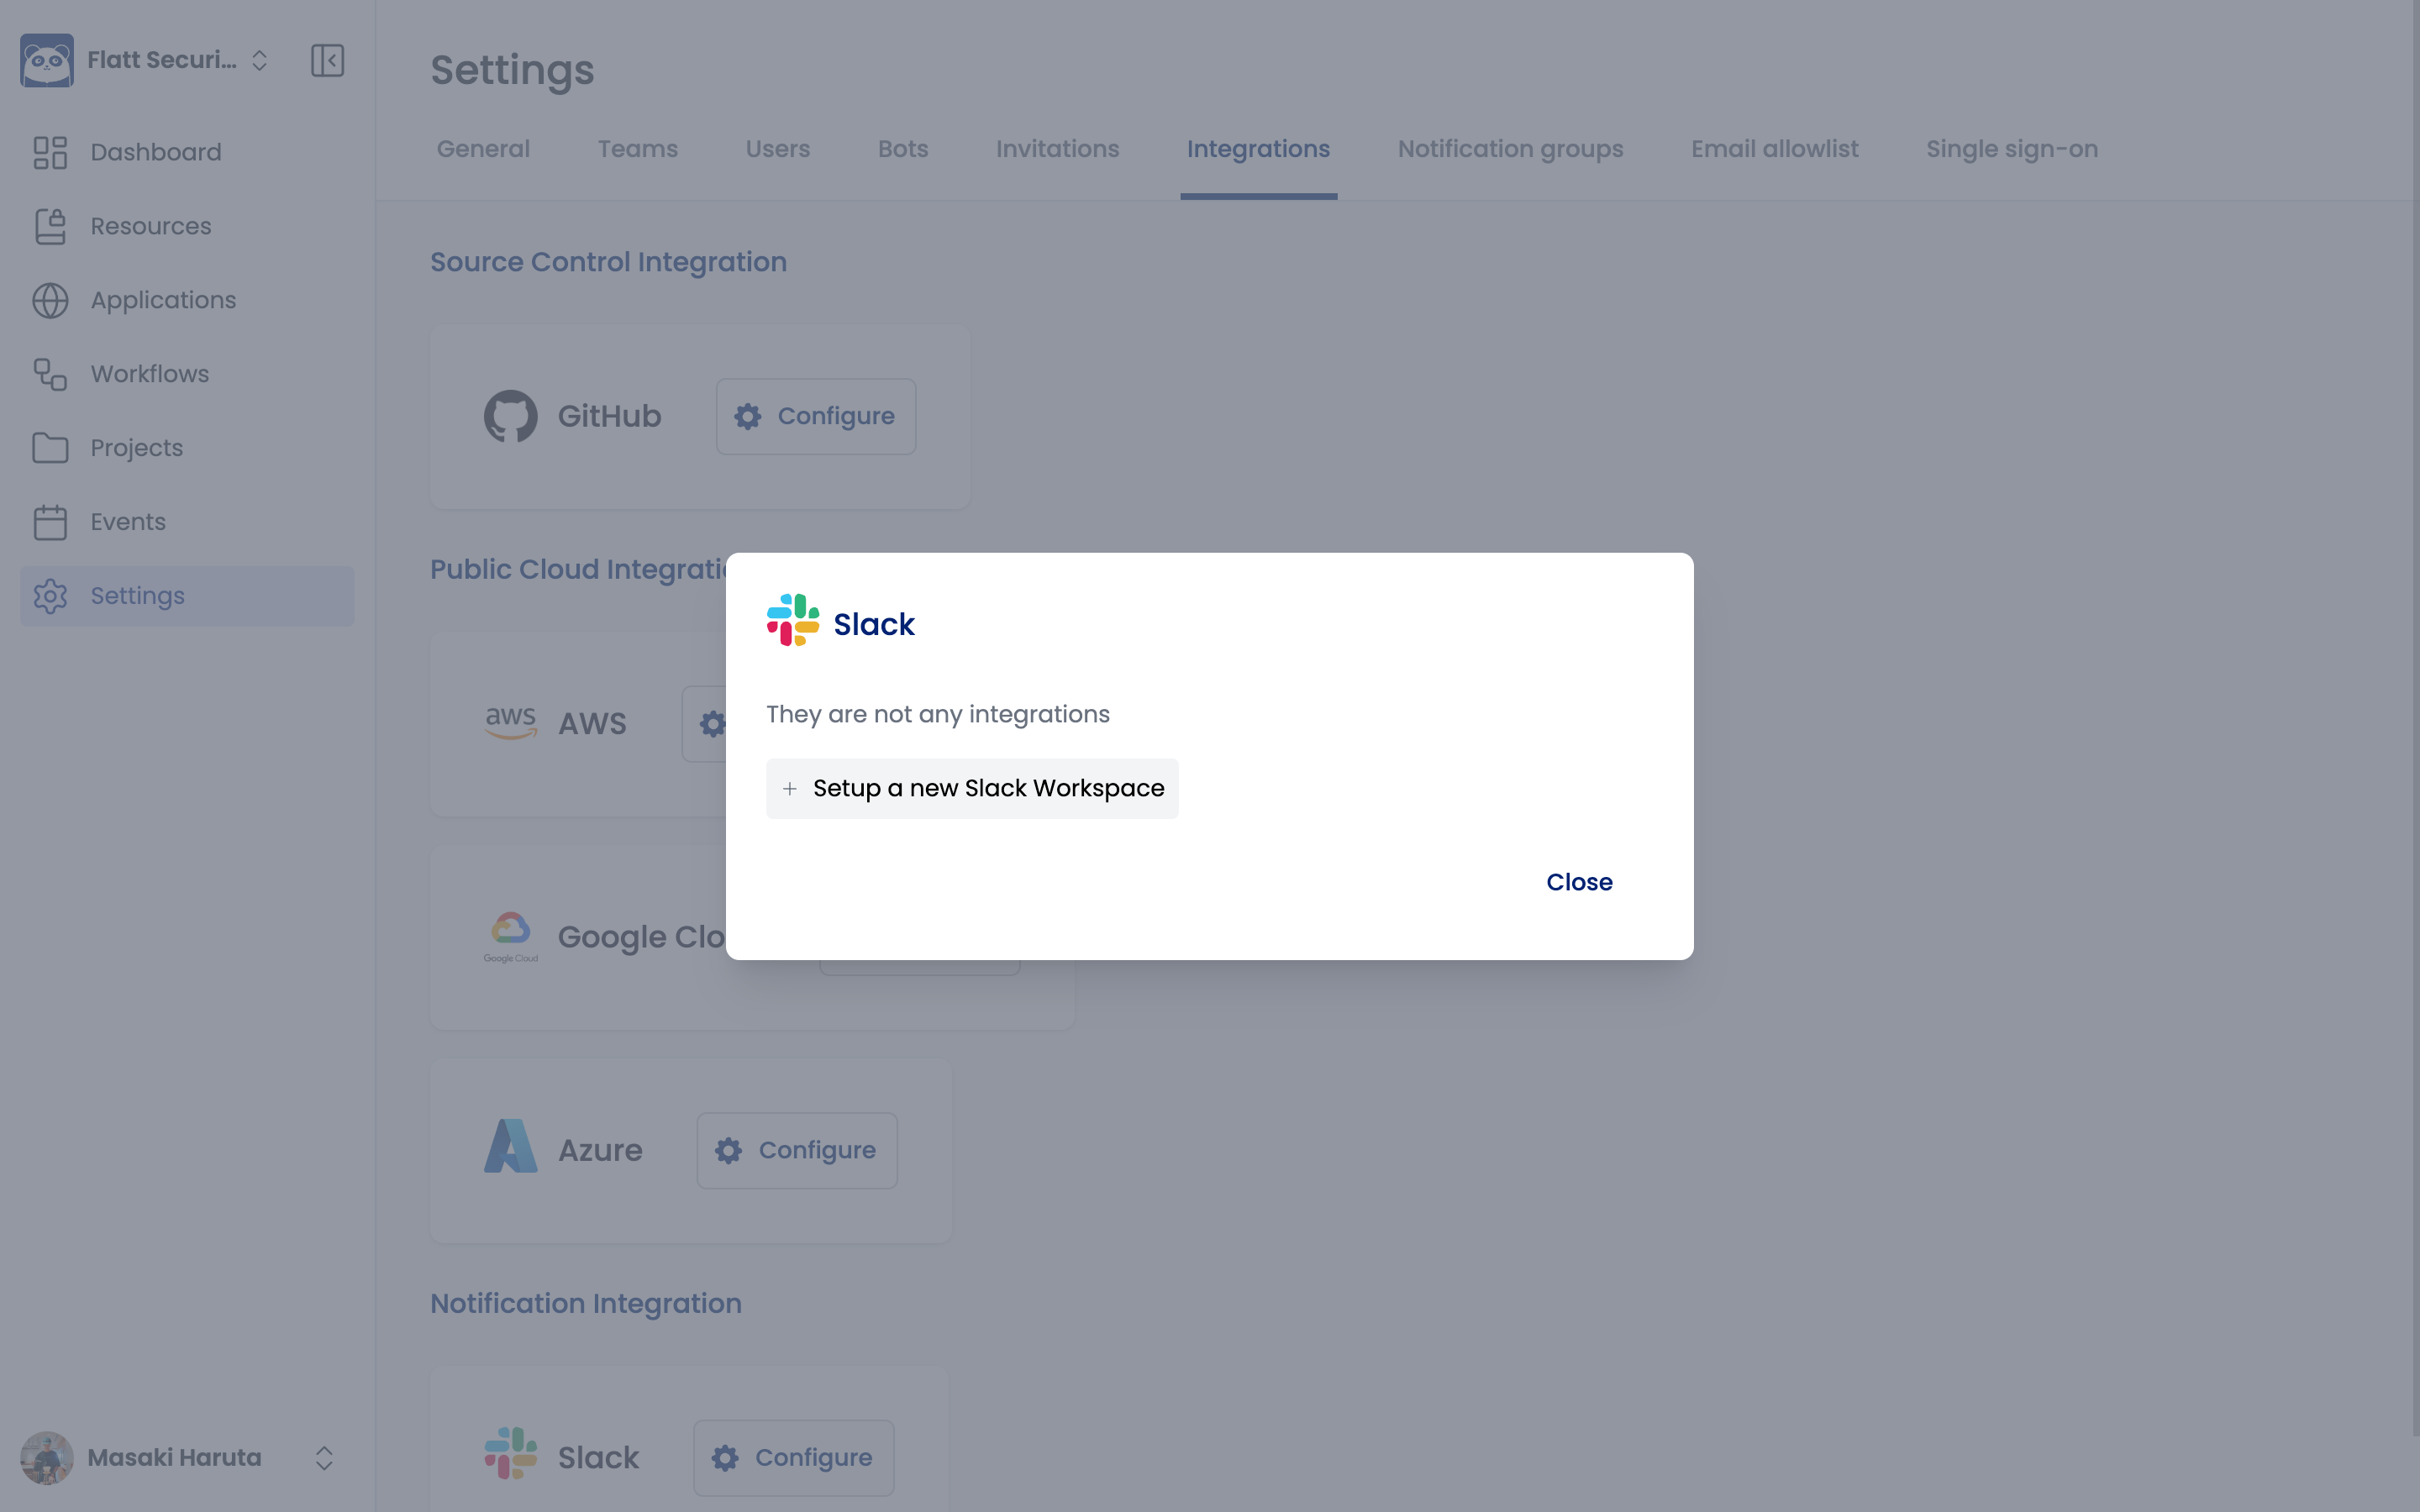This screenshot has width=2420, height=1512.
Task: Click the Notification Integration heading
Action: 586,1304
